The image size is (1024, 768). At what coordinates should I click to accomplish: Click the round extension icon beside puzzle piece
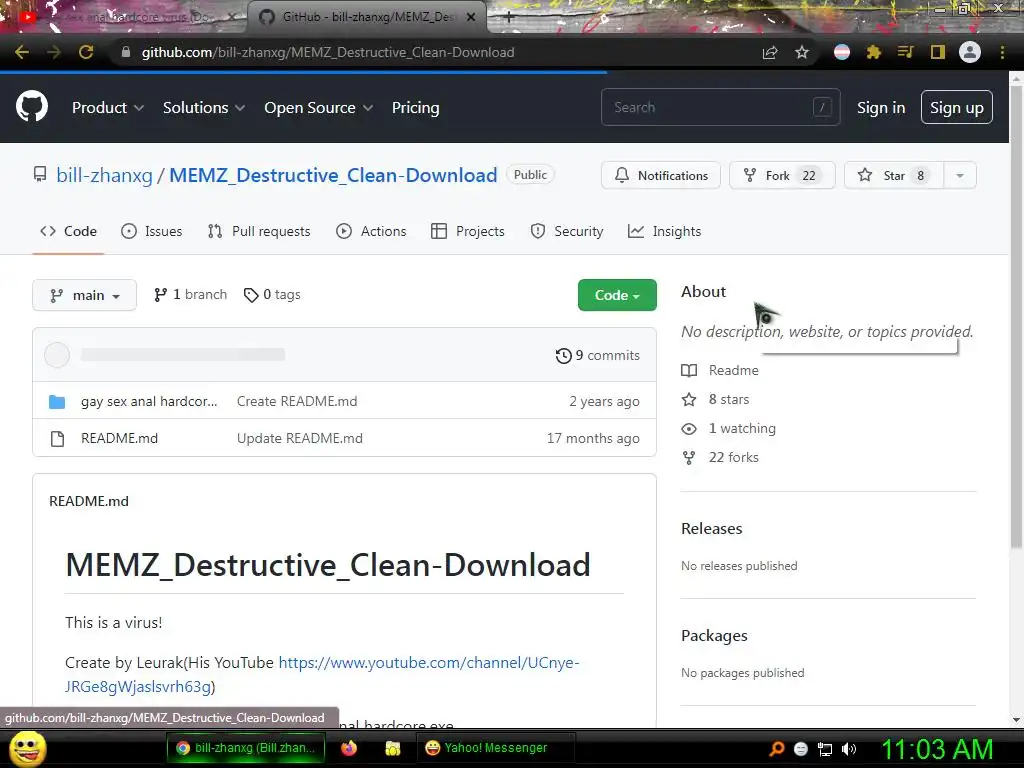pyautogui.click(x=842, y=52)
